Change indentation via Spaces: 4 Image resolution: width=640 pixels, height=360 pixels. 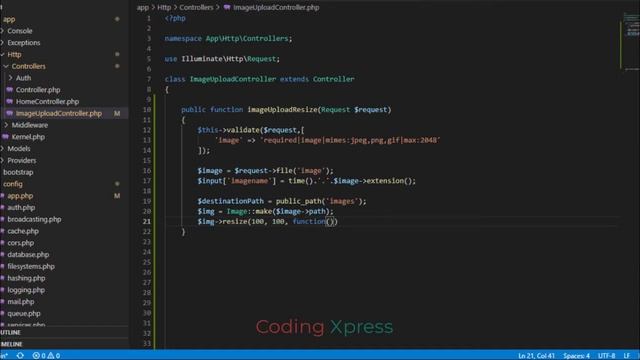pyautogui.click(x=576, y=356)
